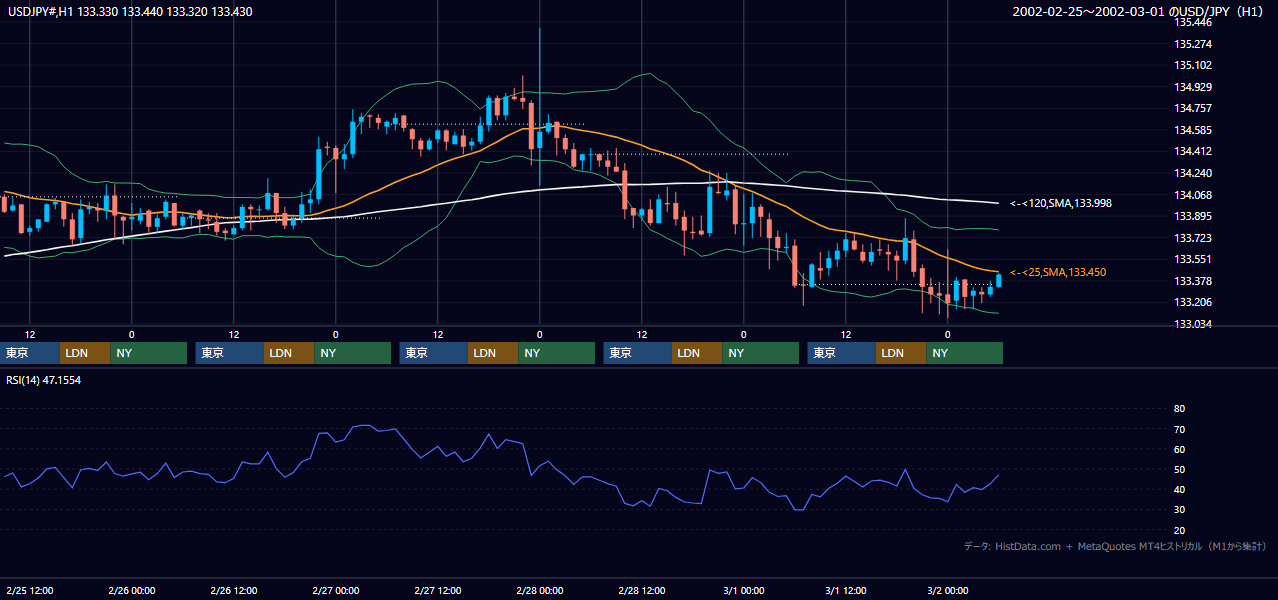Click the latest blue candle on the chart
The image size is (1278, 600).
pos(998,281)
